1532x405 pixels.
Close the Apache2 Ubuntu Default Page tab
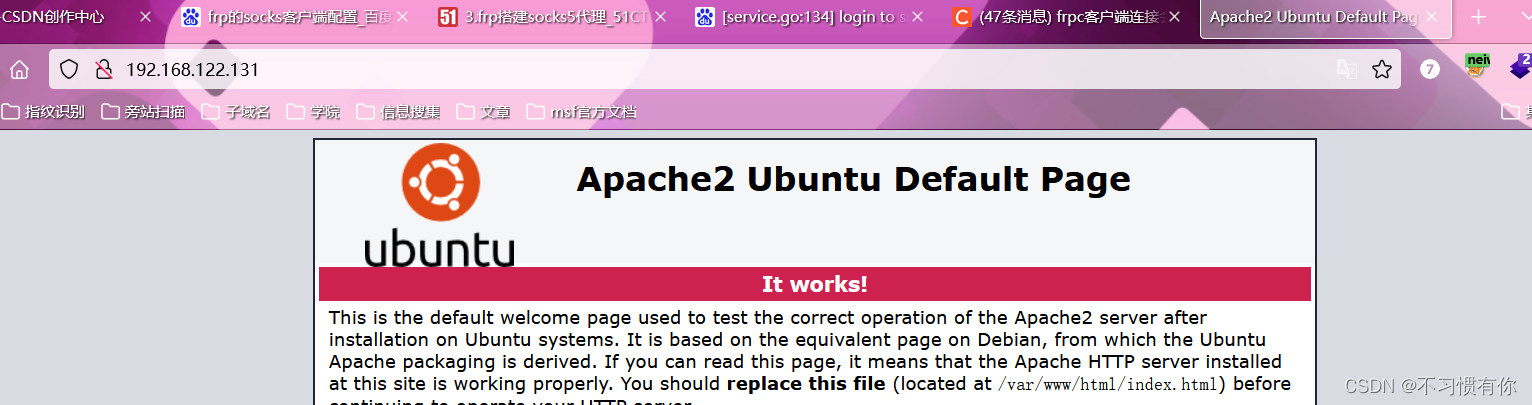[1433, 17]
